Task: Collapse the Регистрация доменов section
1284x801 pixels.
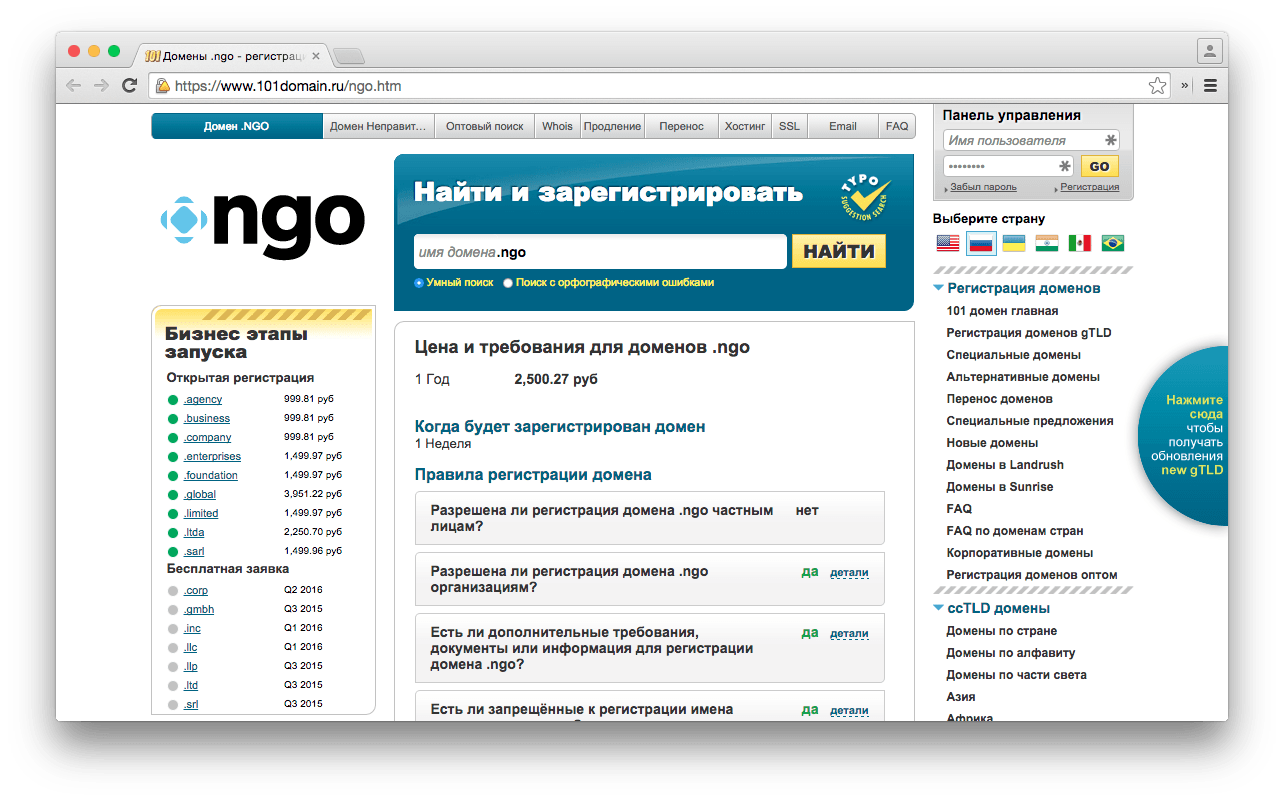Action: pyautogui.click(x=938, y=288)
